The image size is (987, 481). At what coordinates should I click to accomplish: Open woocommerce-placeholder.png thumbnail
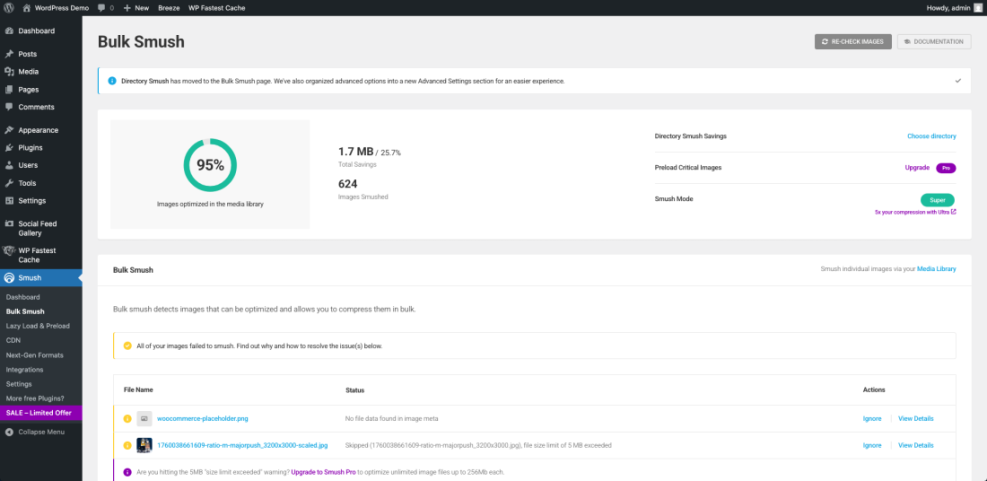(145, 419)
